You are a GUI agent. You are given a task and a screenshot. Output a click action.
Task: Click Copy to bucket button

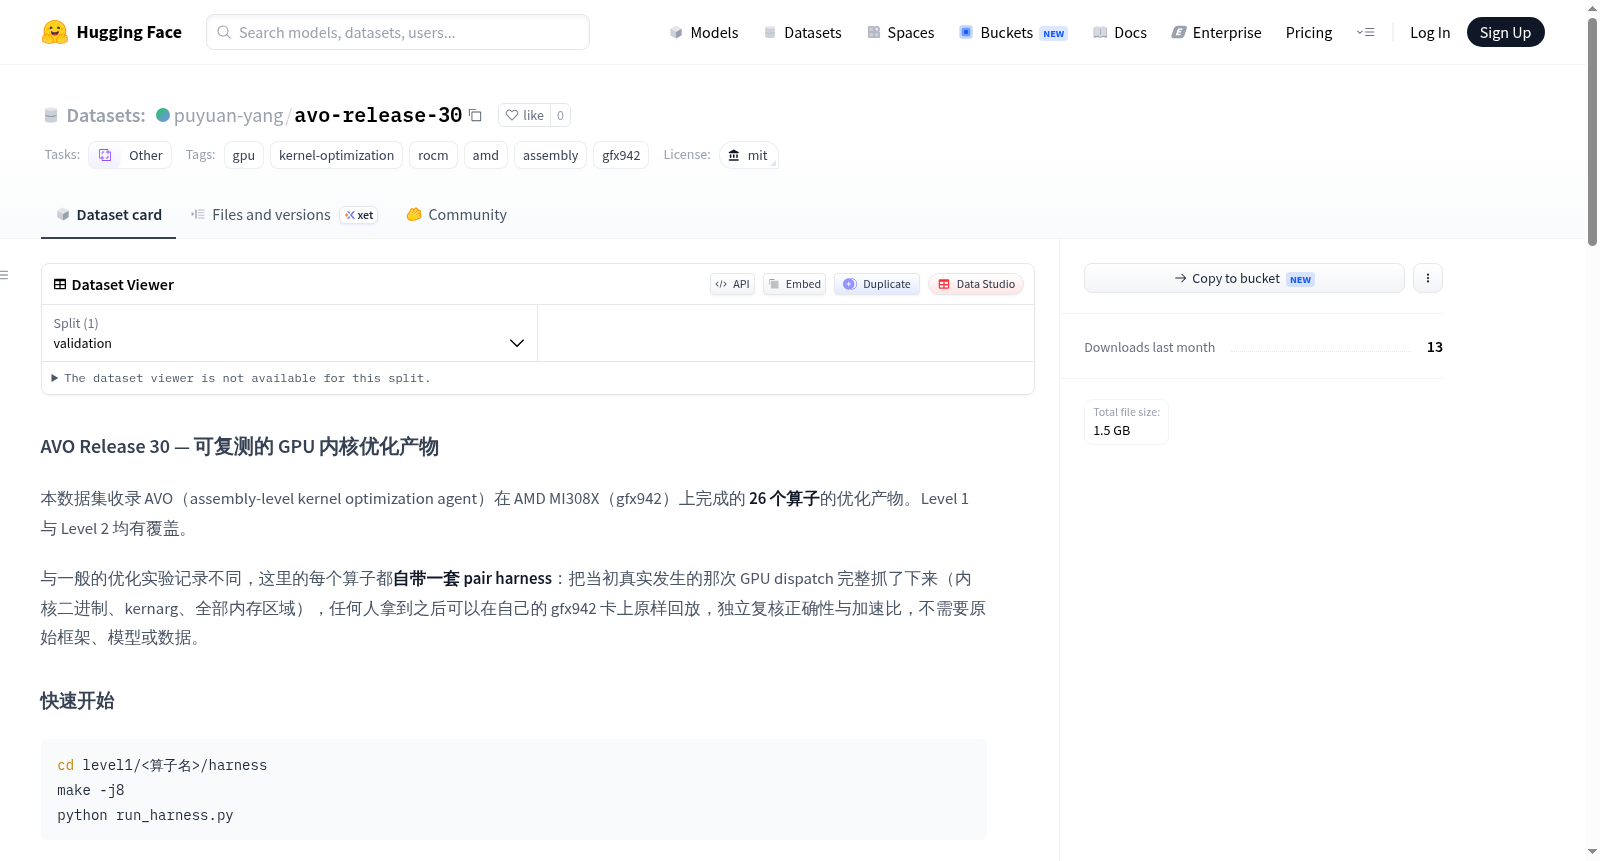tap(1244, 278)
